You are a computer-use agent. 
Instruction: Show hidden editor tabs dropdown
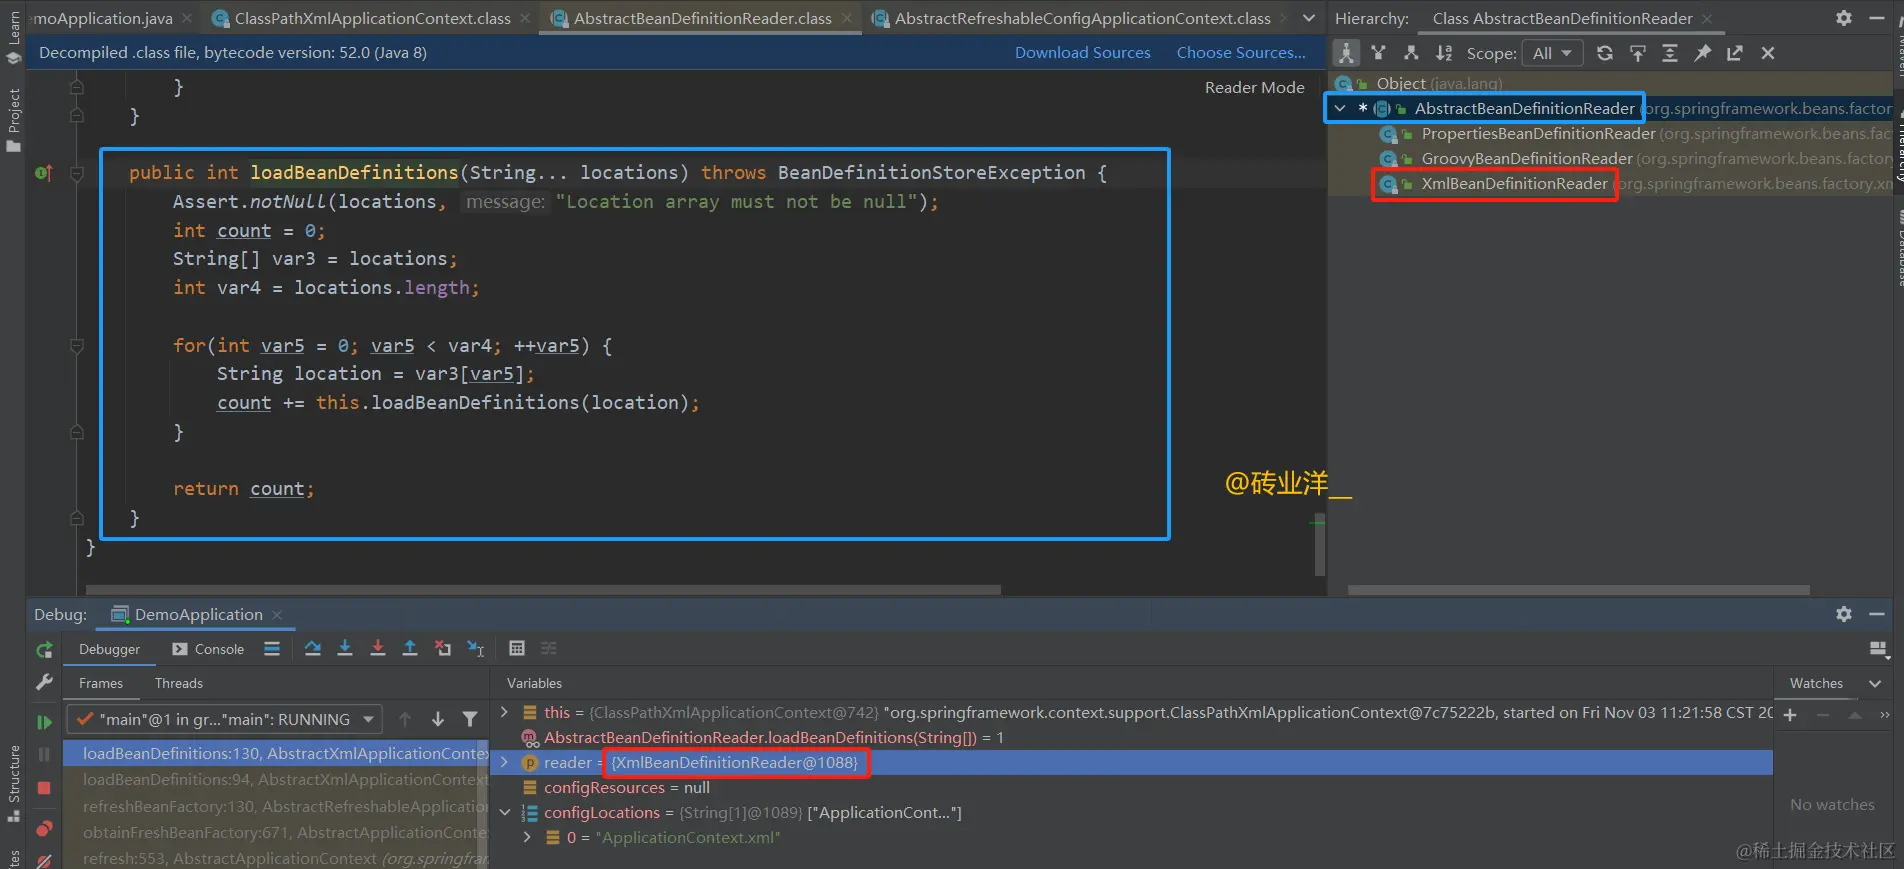pyautogui.click(x=1309, y=18)
